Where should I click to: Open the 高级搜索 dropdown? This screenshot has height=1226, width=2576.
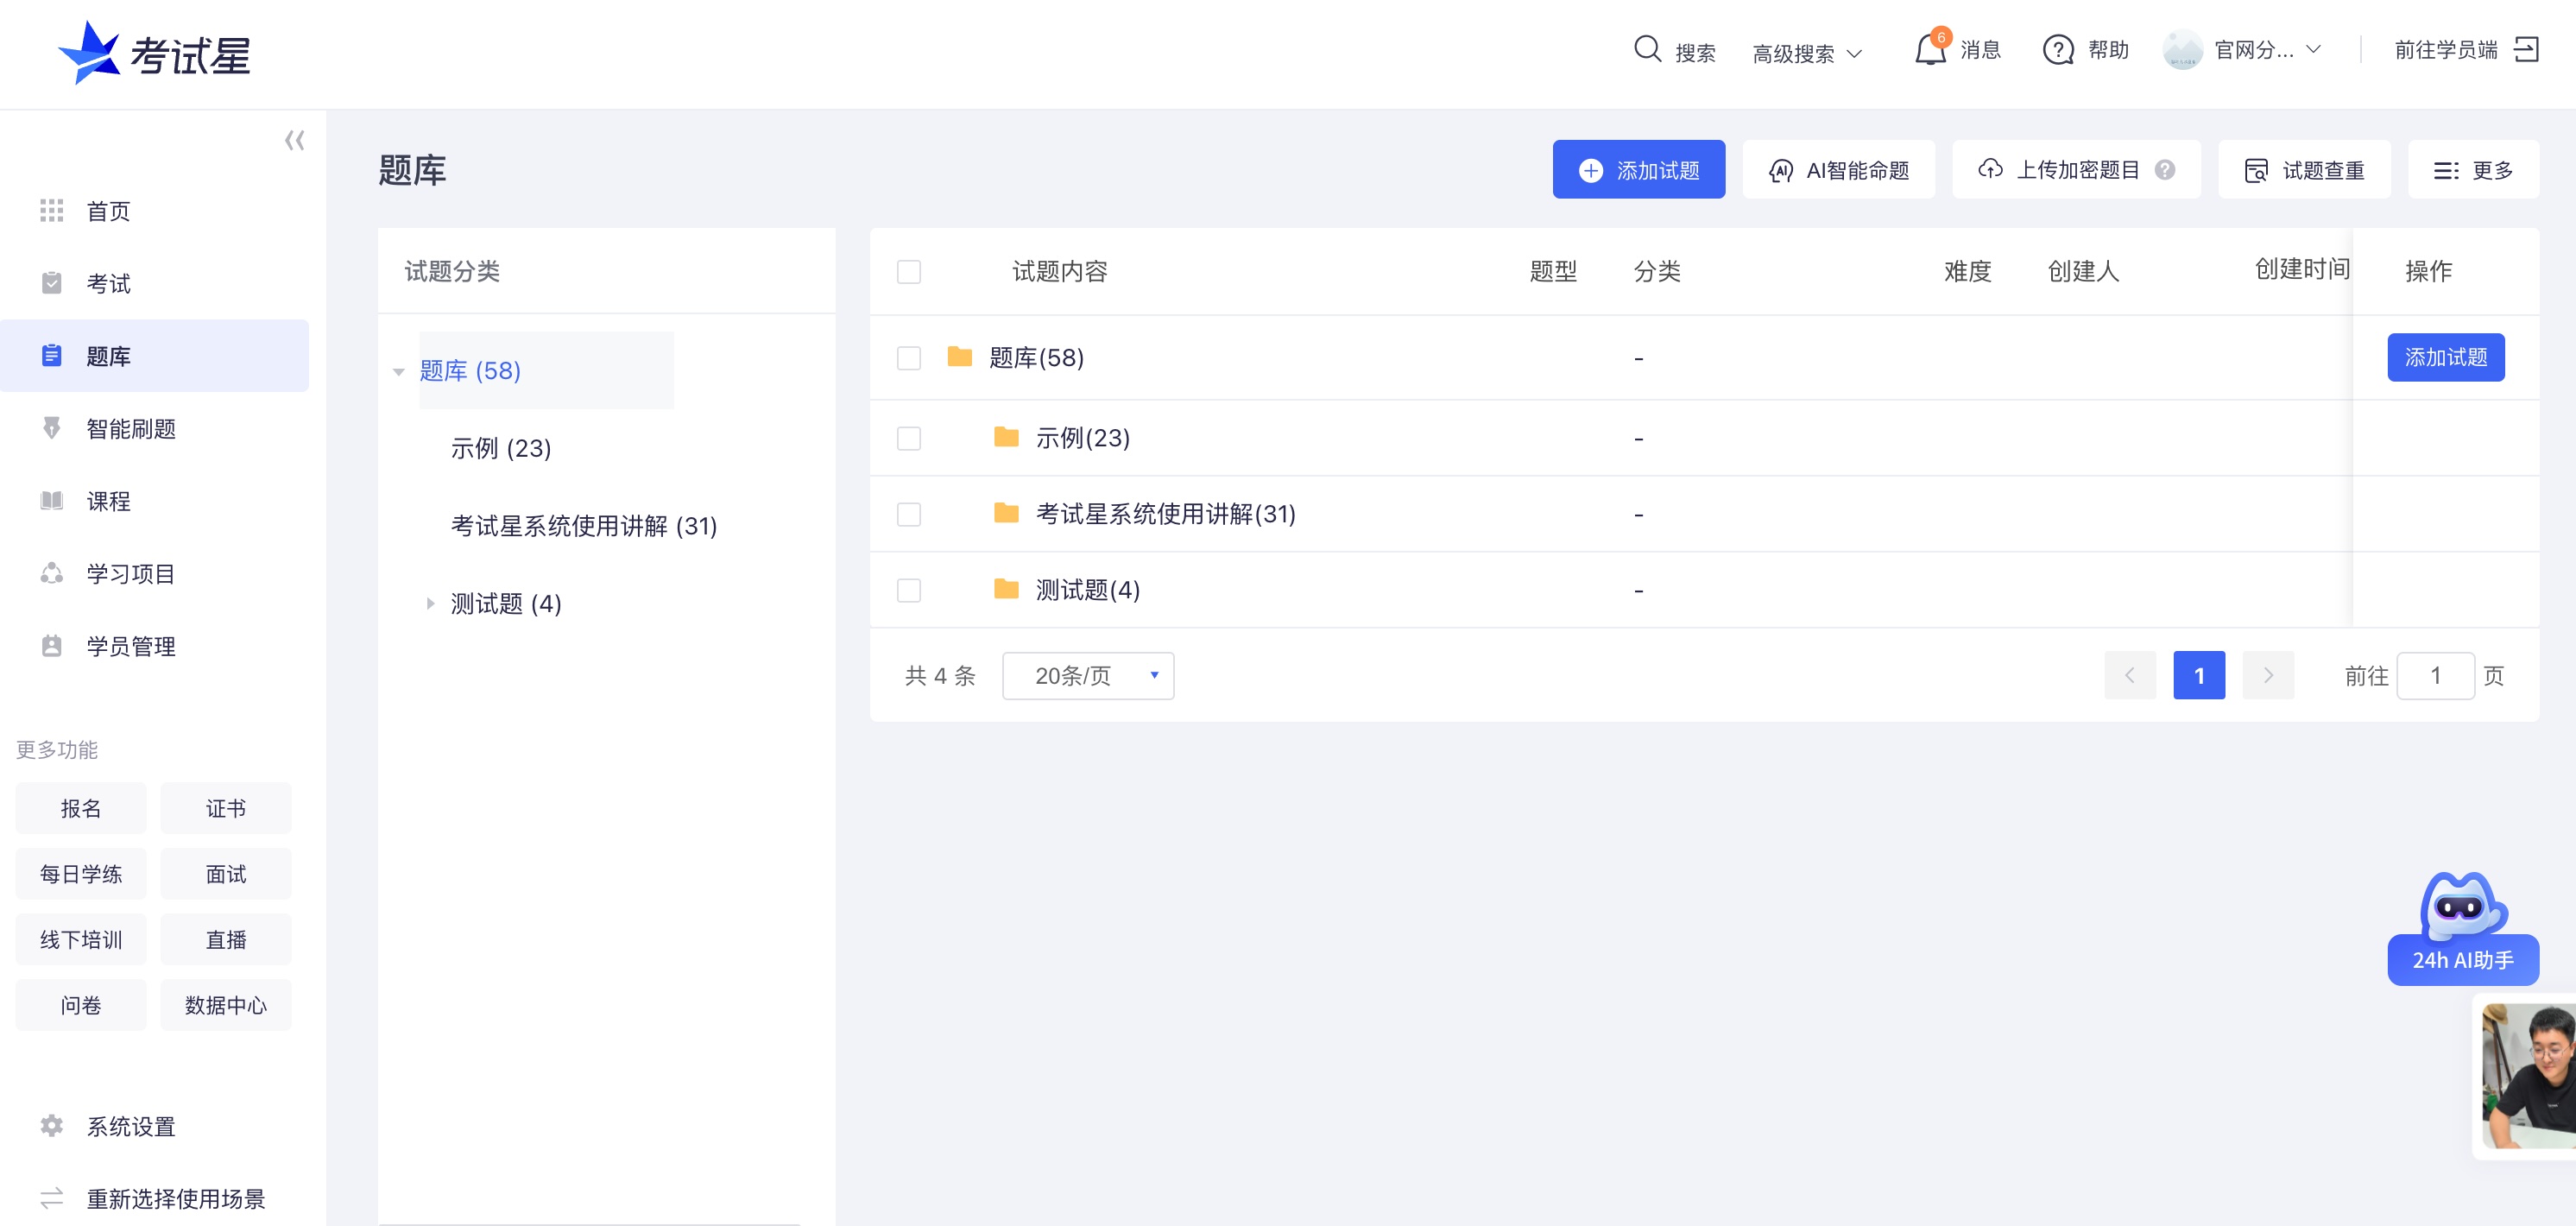[x=1806, y=53]
